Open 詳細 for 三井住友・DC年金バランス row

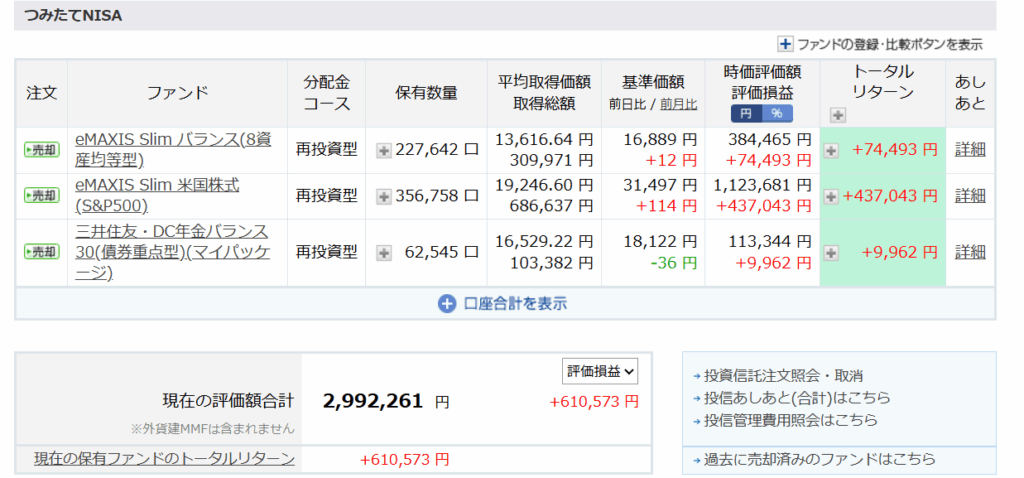[x=970, y=251]
